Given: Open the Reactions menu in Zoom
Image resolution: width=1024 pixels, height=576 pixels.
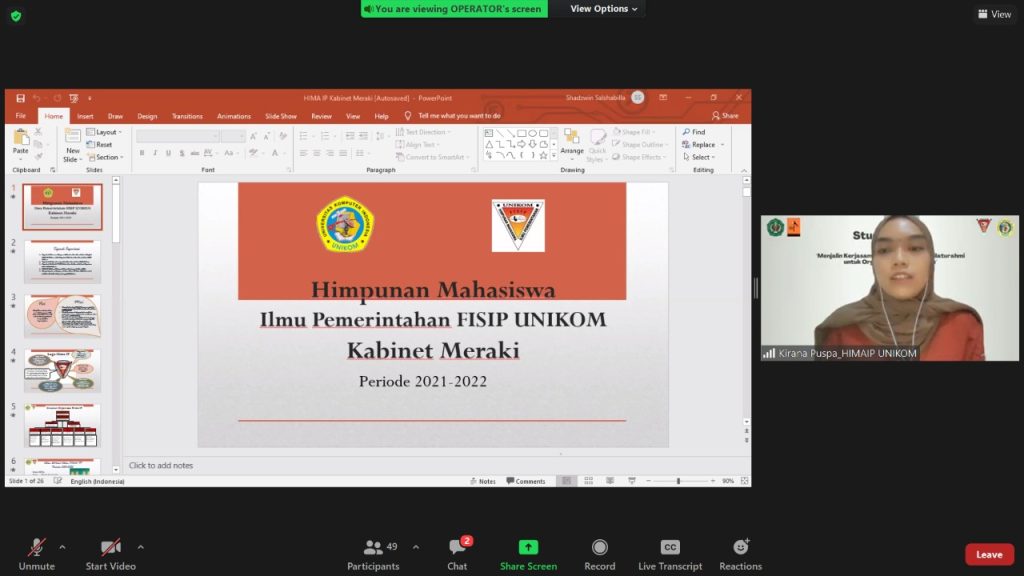Looking at the screenshot, I should 741,554.
